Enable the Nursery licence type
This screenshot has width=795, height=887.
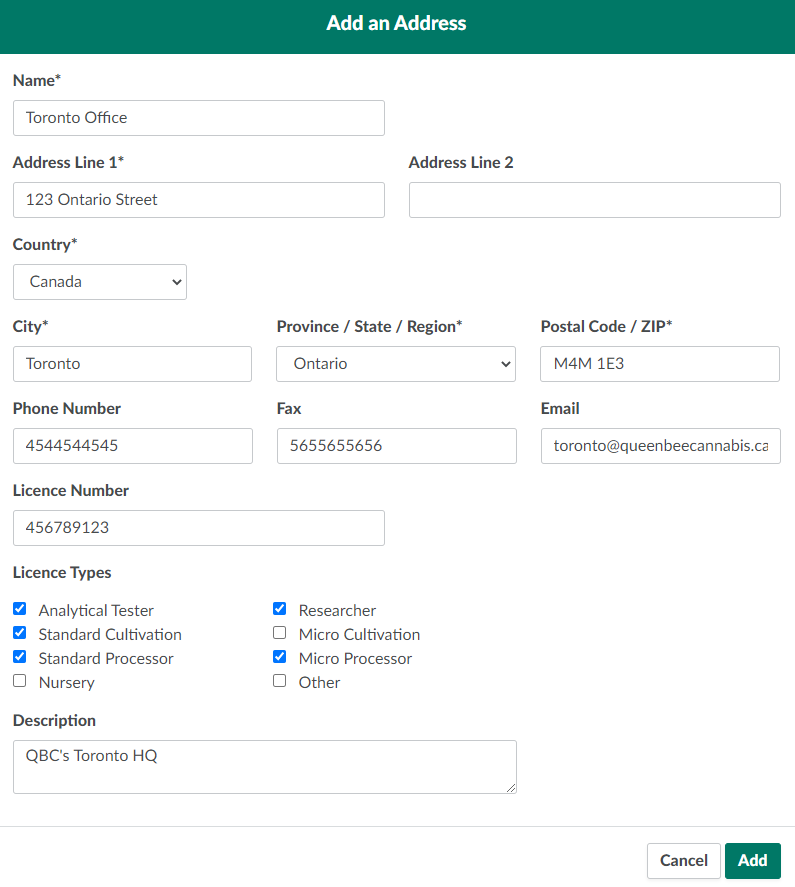[20, 681]
